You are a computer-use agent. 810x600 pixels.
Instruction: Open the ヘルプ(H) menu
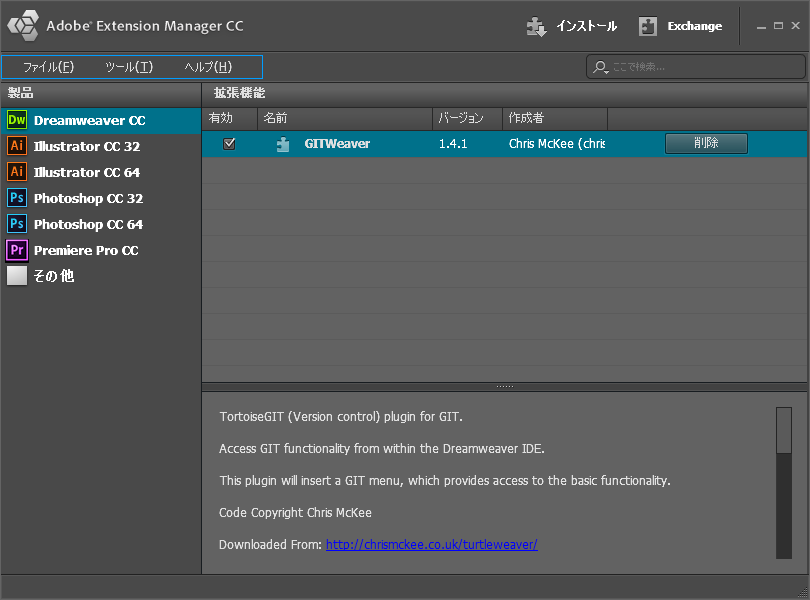(x=208, y=67)
